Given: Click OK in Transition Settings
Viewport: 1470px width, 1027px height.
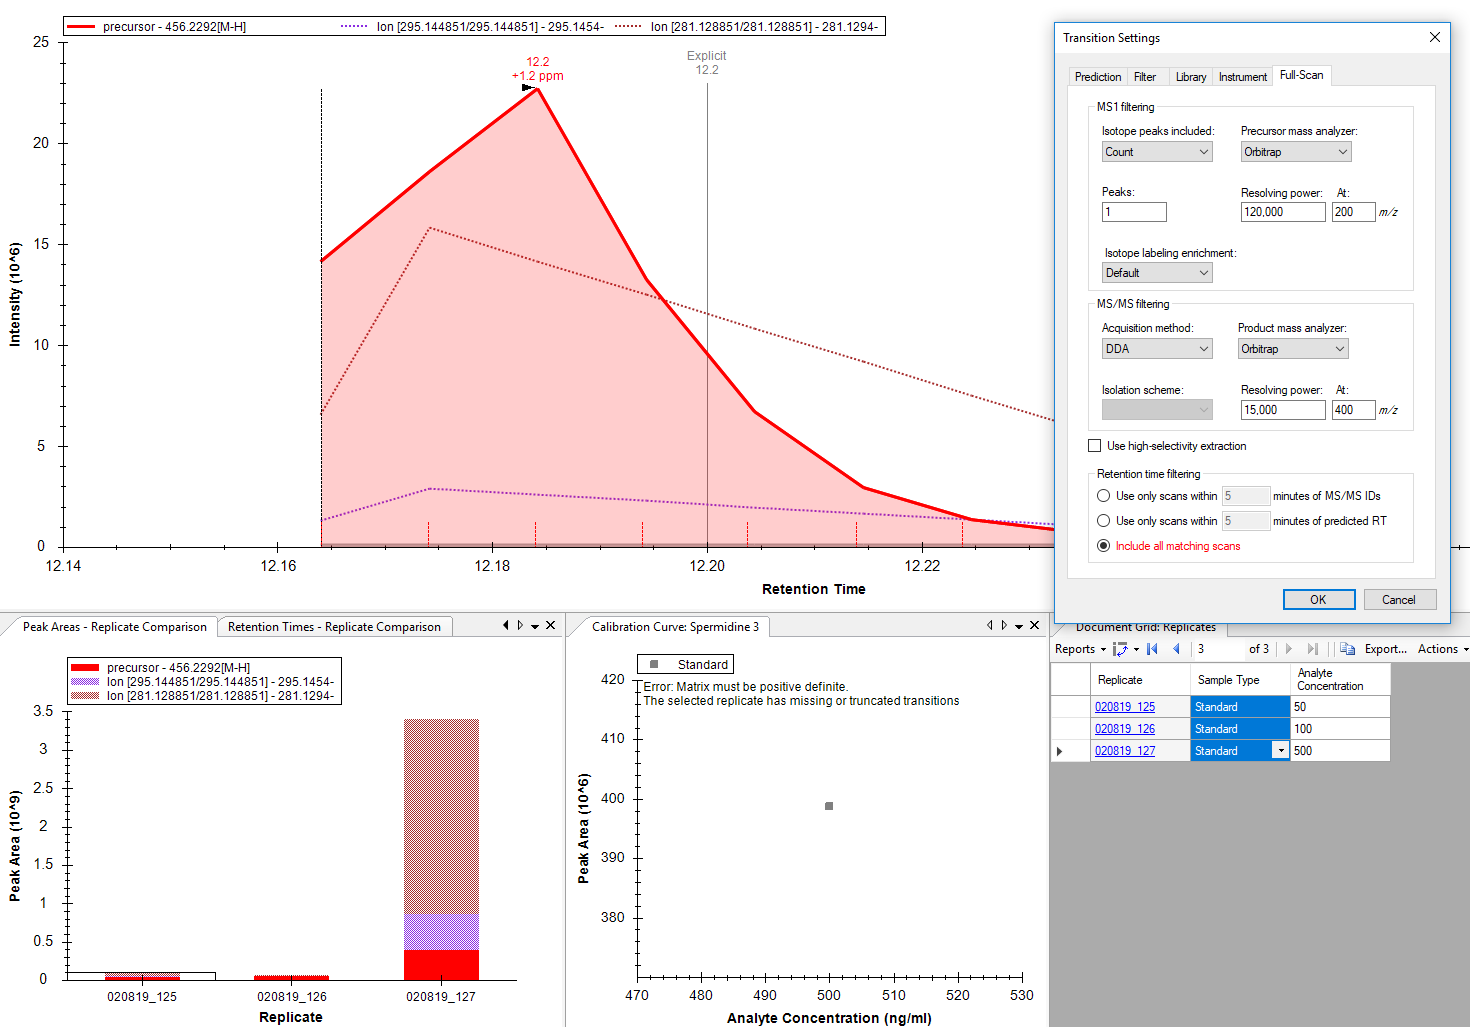Looking at the screenshot, I should (1318, 599).
